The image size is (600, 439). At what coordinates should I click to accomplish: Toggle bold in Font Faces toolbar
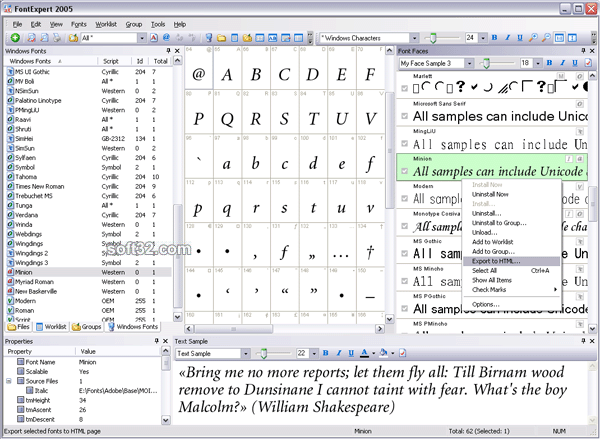point(549,63)
